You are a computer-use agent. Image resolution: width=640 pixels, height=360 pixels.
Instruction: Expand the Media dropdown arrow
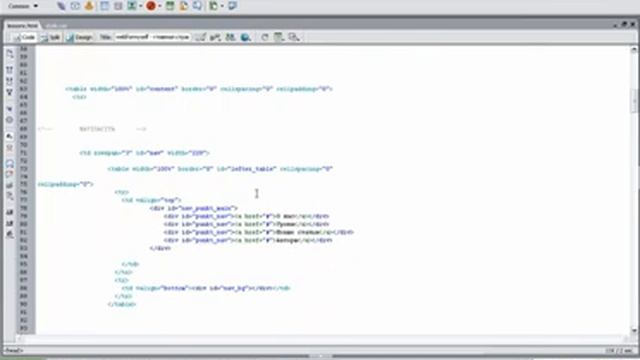tap(160, 6)
